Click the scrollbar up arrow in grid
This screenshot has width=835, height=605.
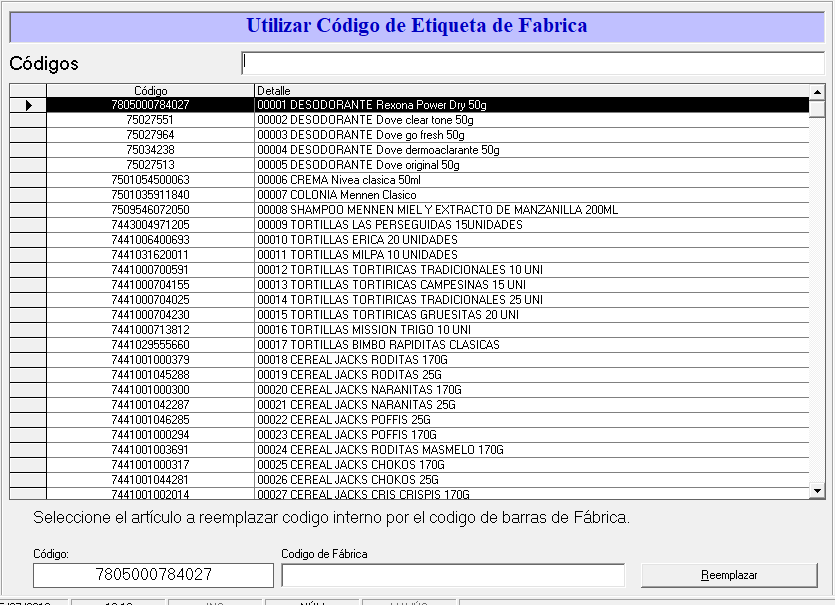817,108
